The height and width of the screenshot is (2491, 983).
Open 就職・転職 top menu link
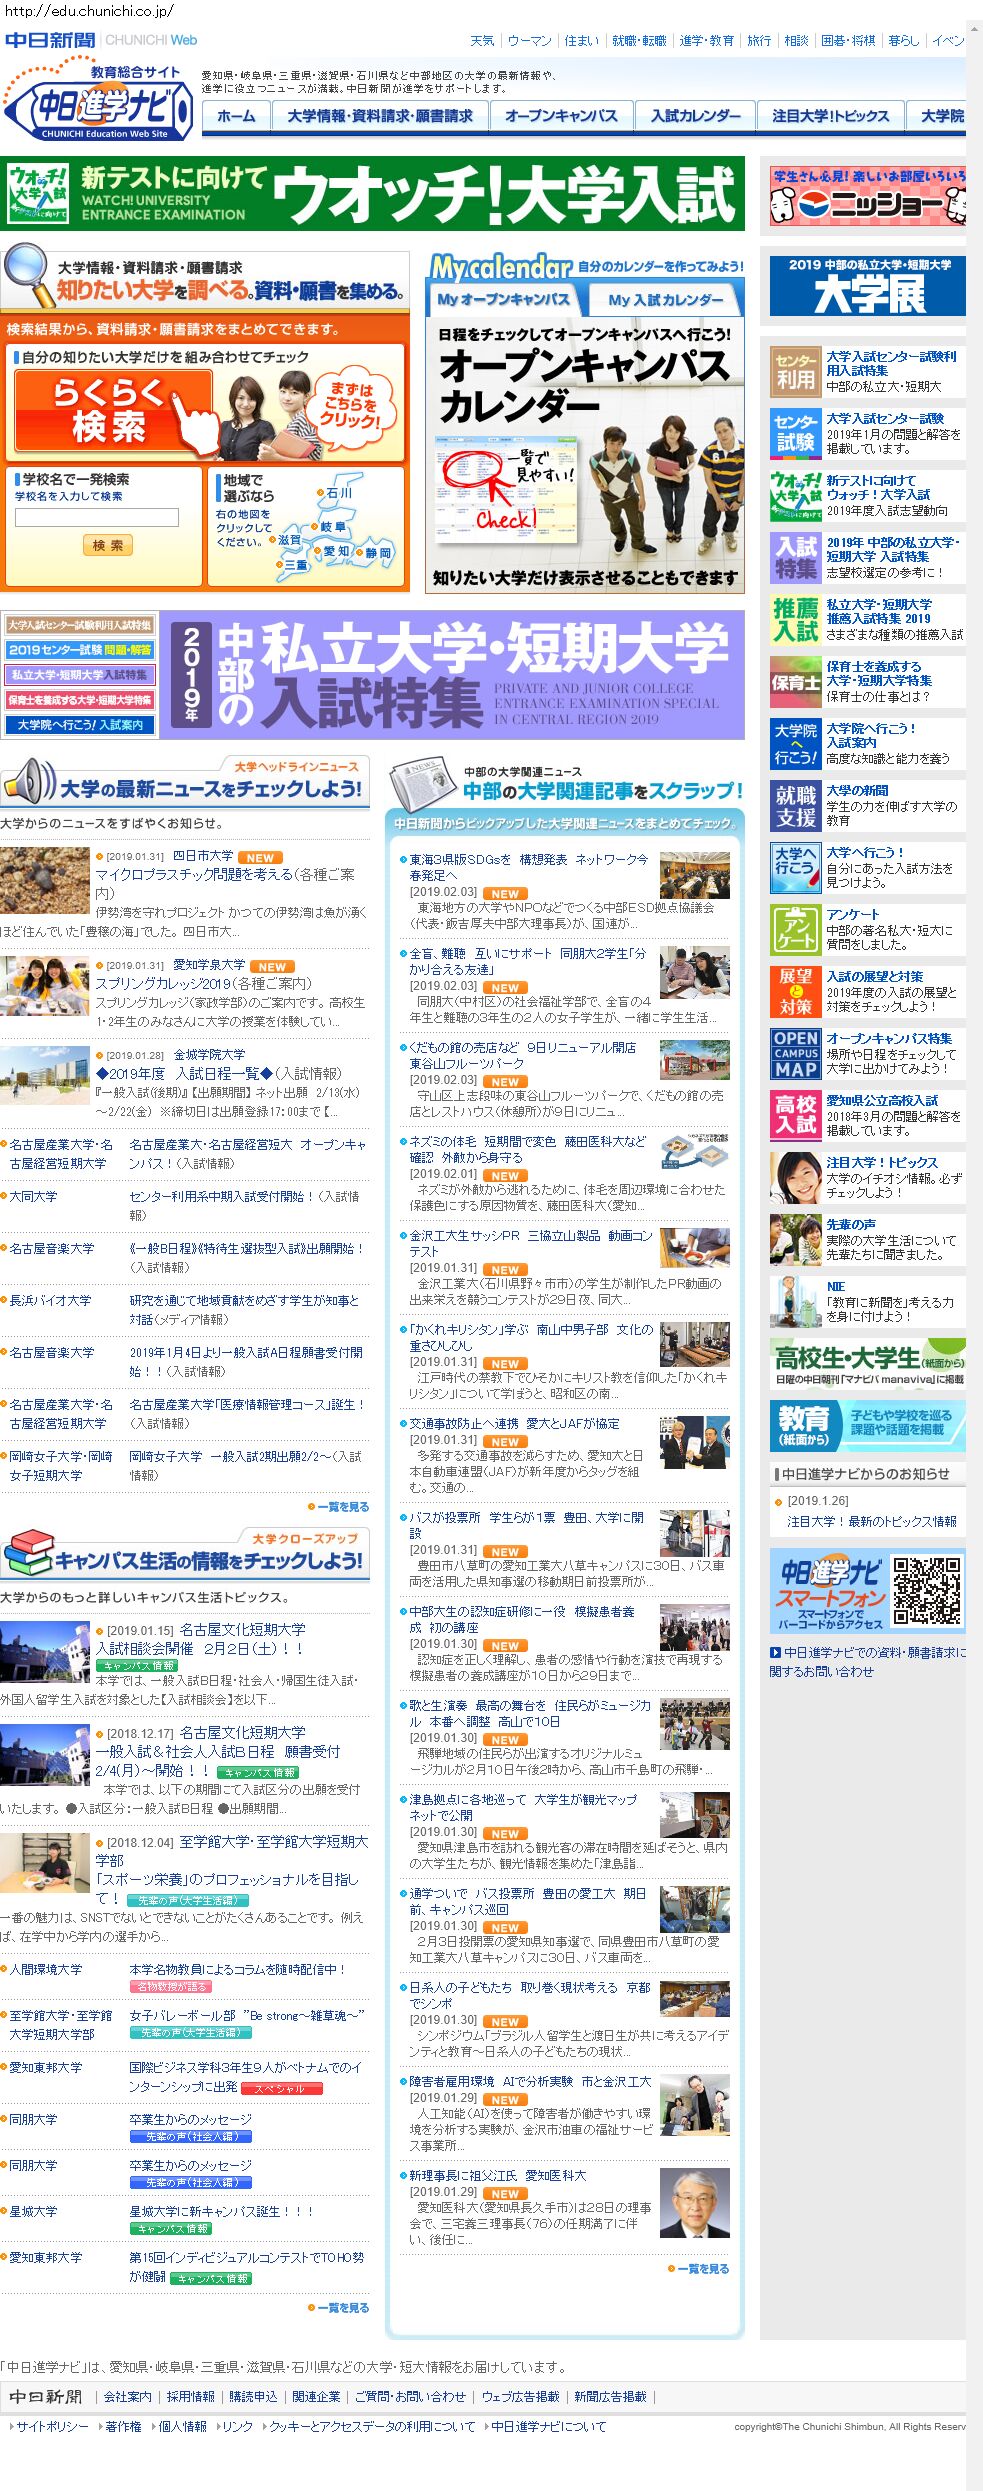coord(639,41)
